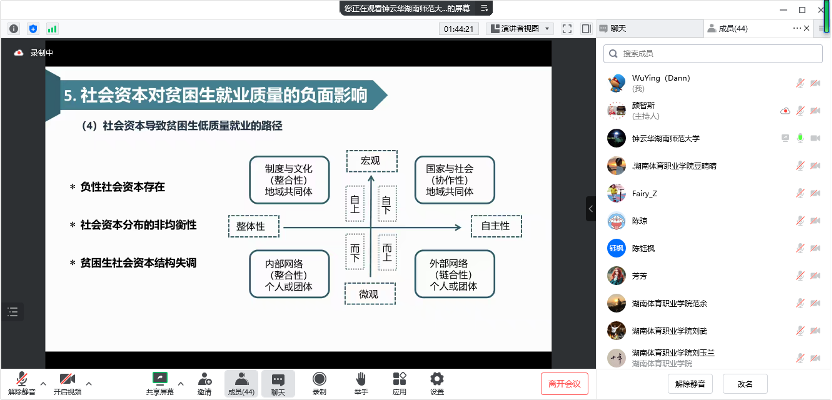
Task: Select member 湖南体育职业学院刘诺
Action: pos(672,331)
